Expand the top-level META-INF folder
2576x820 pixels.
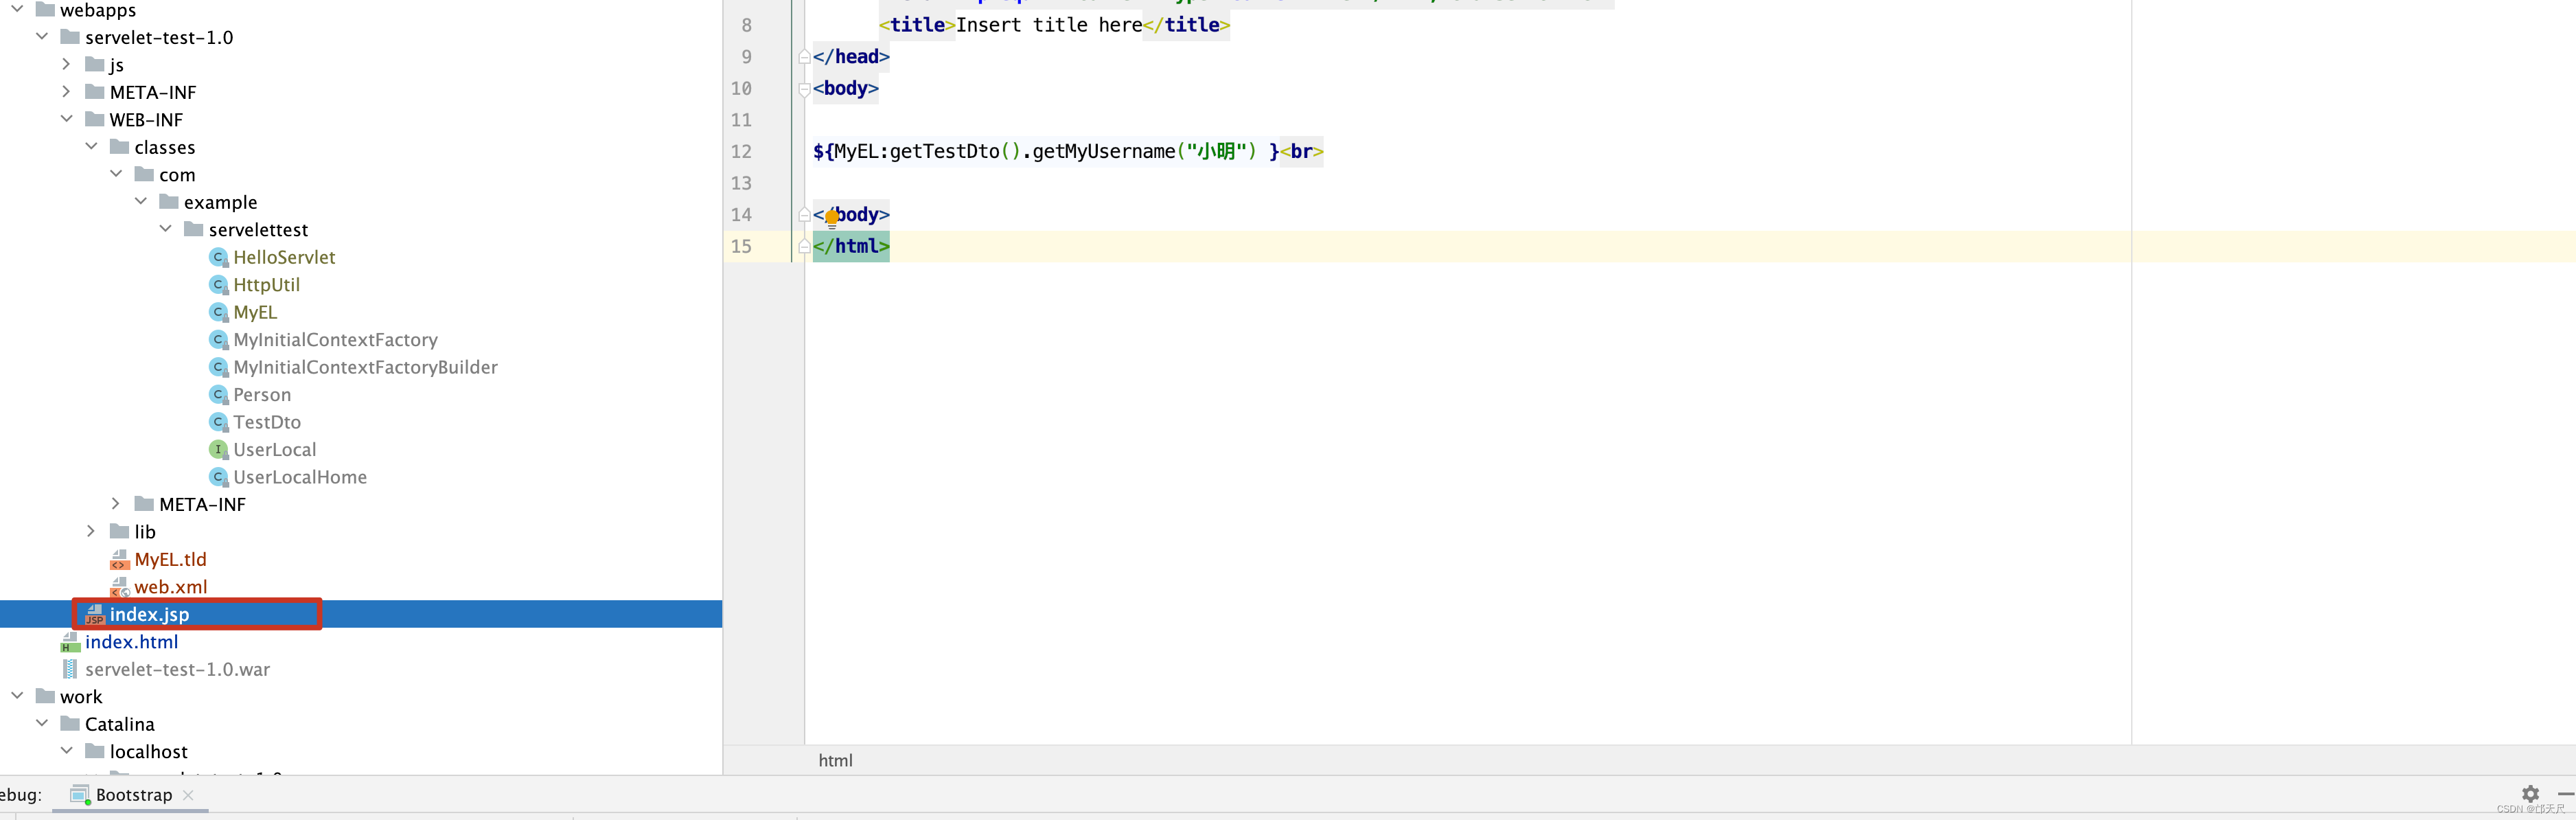[66, 92]
